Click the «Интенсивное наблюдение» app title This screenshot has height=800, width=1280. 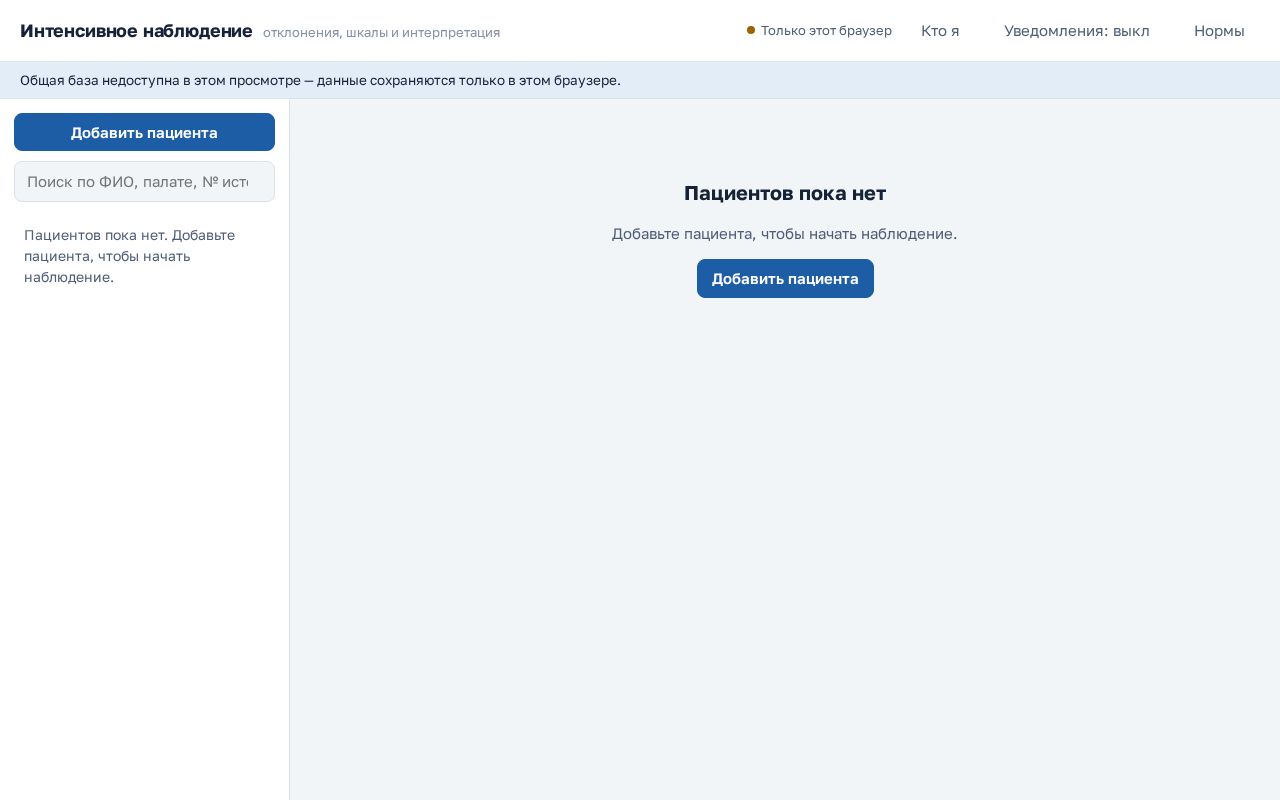[x=136, y=31]
